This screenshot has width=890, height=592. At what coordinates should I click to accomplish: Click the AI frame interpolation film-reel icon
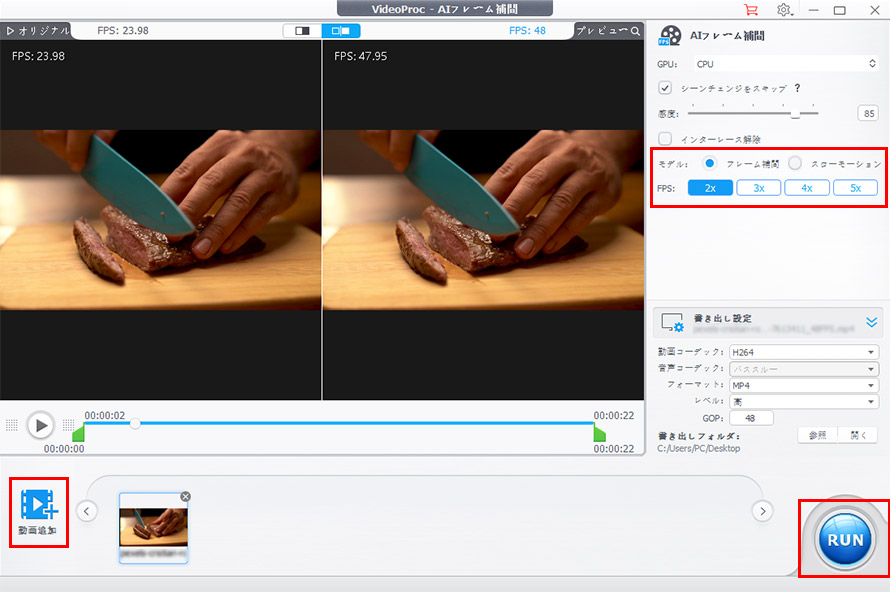670,36
